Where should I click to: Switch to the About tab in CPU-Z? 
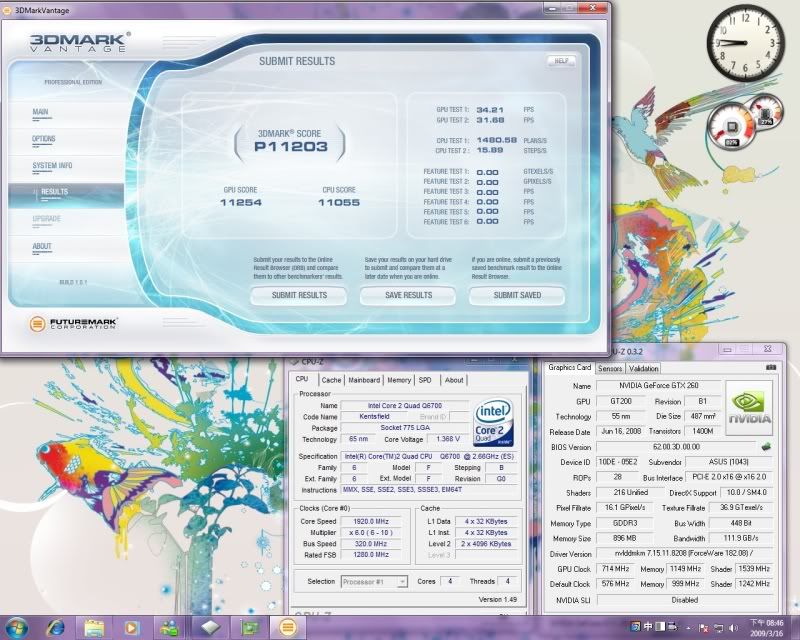click(x=454, y=380)
